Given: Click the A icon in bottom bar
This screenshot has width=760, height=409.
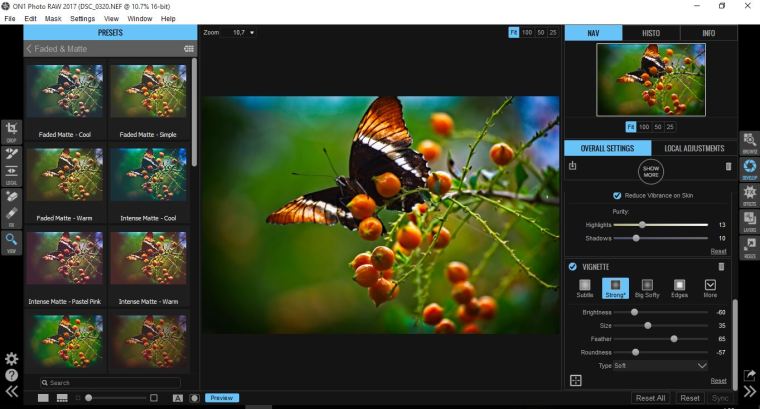Looking at the screenshot, I should [x=178, y=398].
